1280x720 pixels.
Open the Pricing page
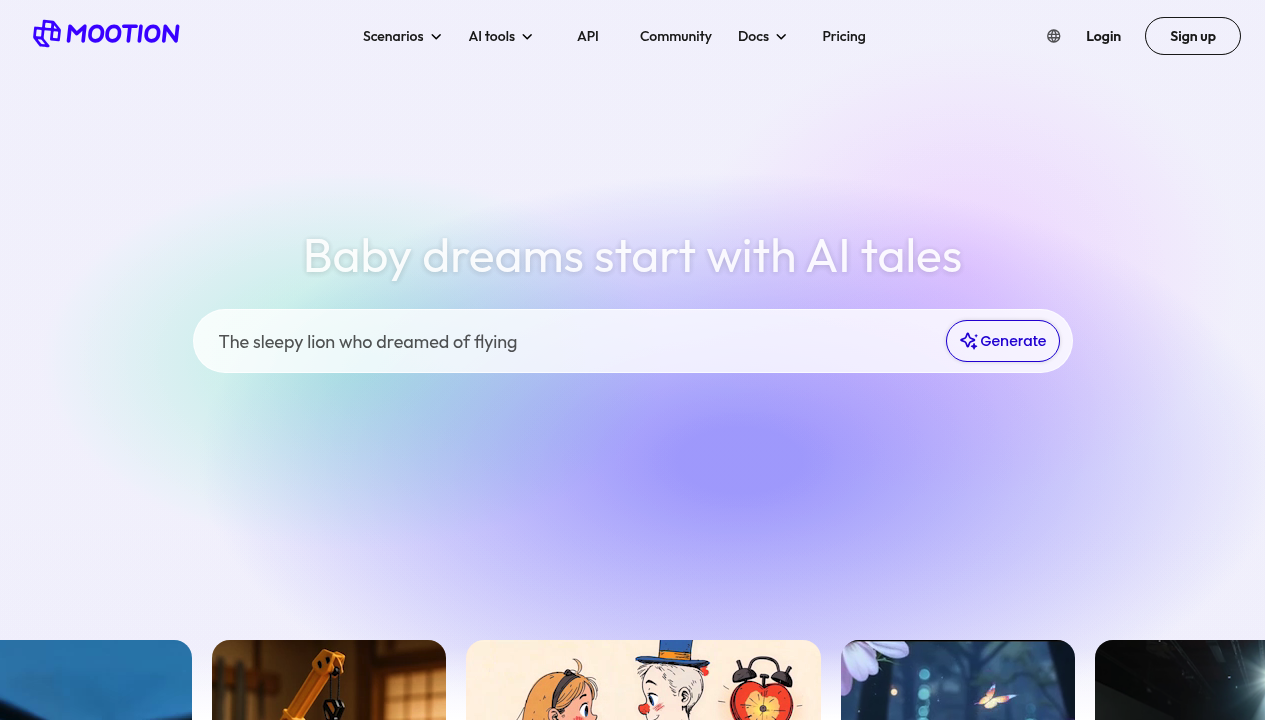(x=844, y=36)
